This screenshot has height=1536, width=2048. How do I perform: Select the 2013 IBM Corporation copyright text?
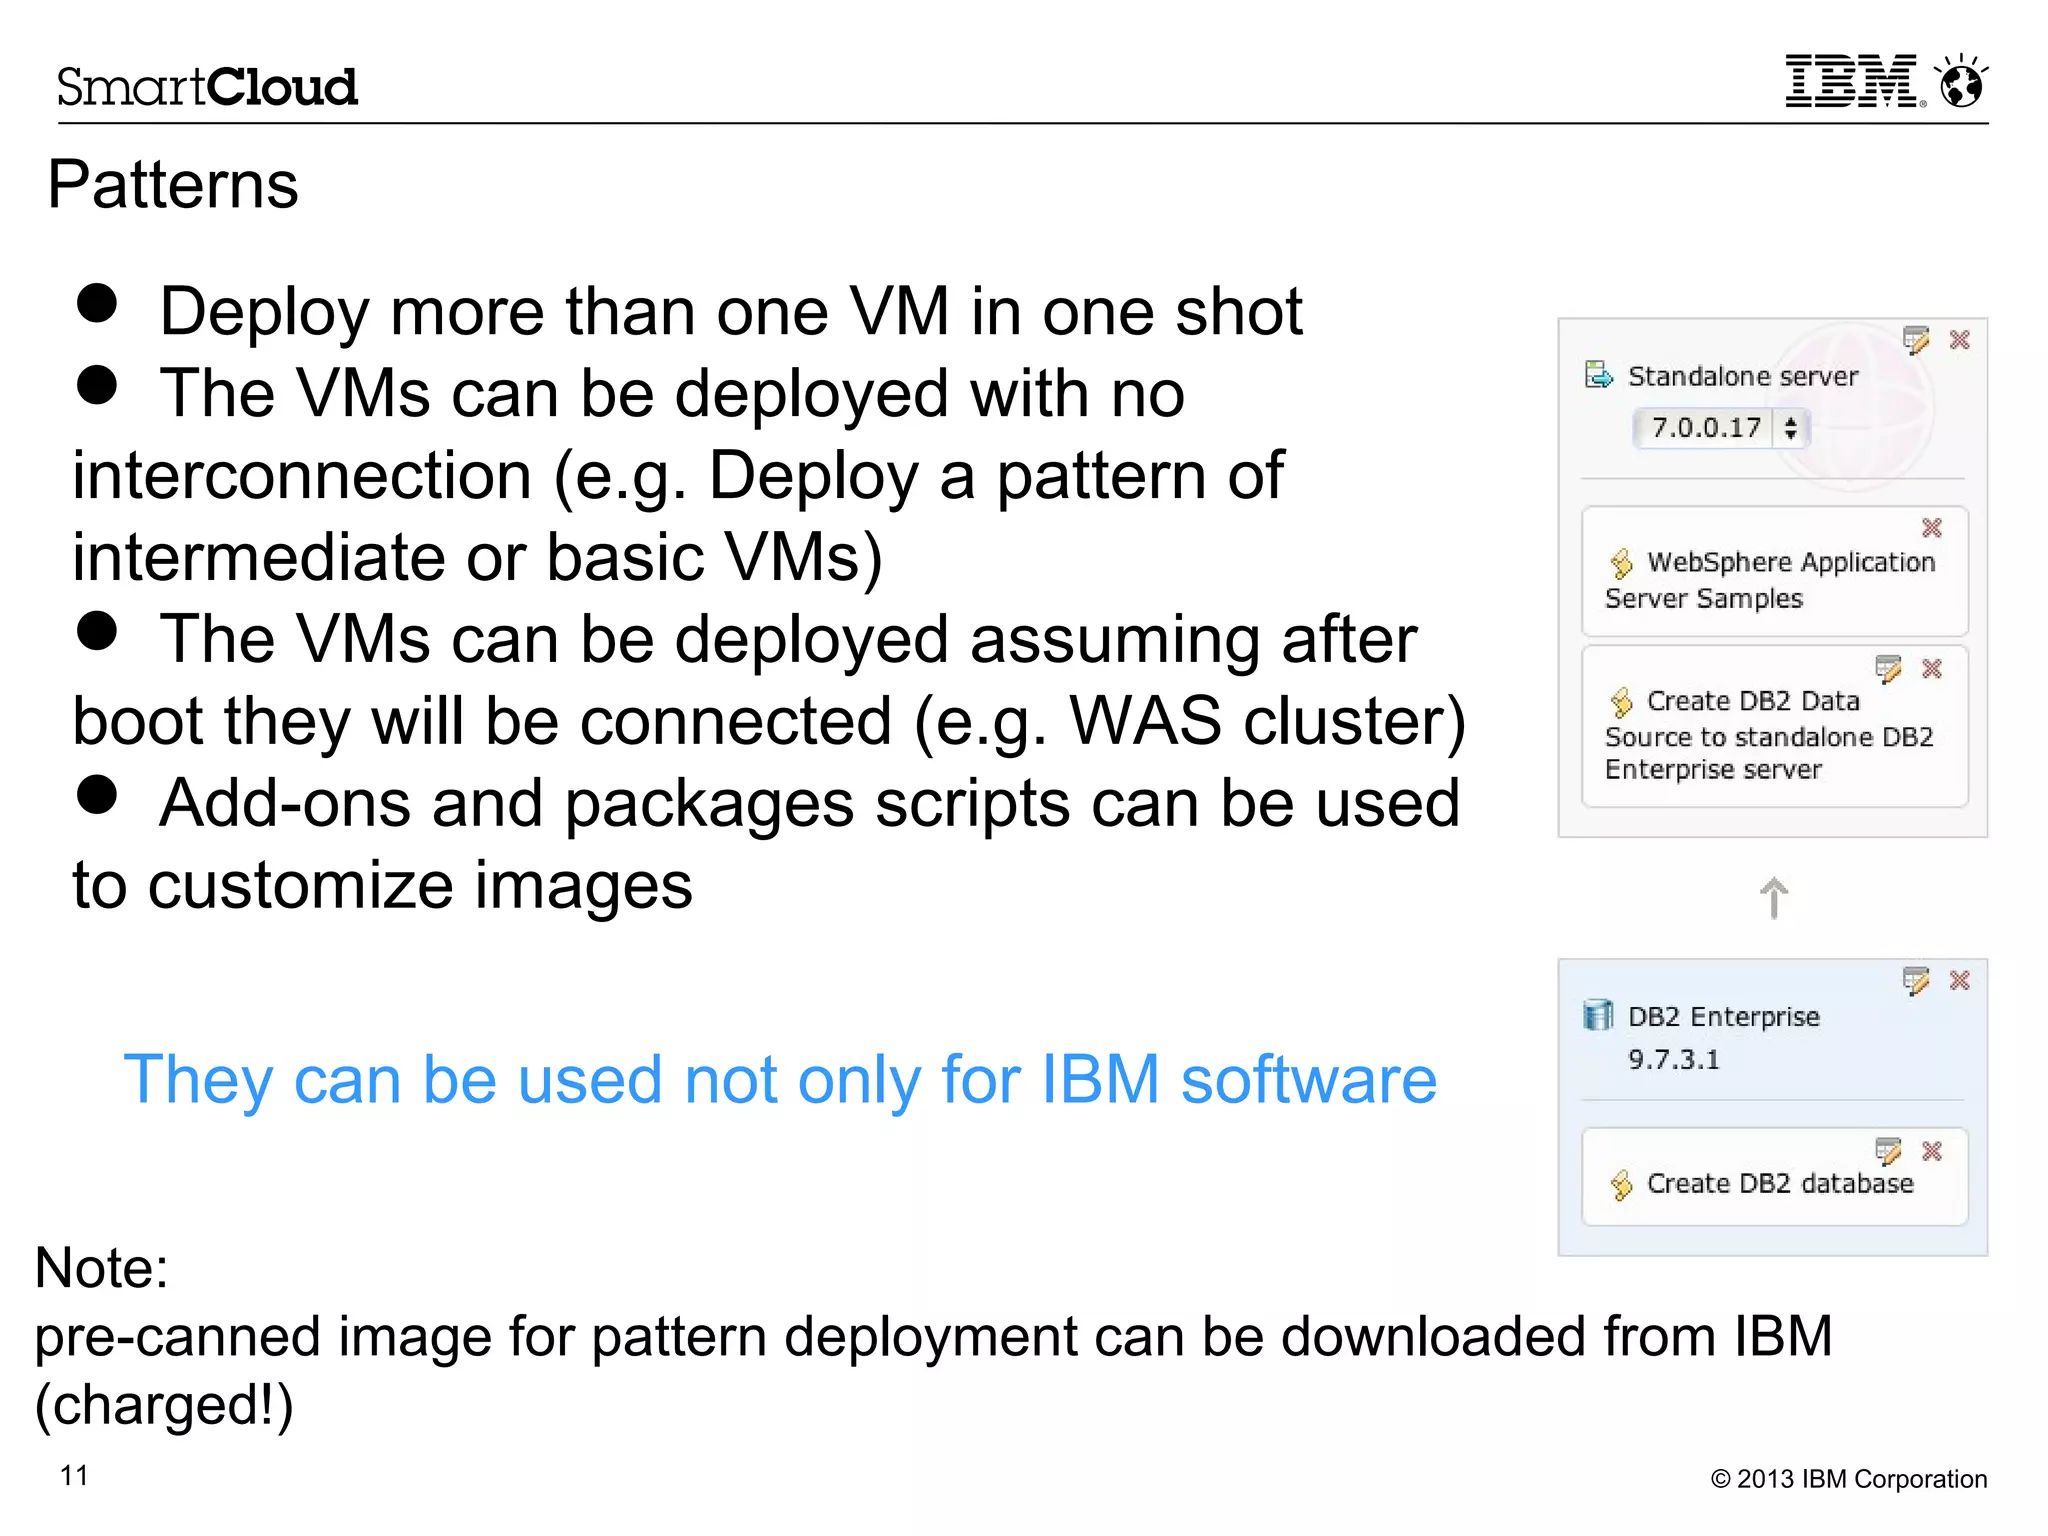[x=1849, y=1479]
